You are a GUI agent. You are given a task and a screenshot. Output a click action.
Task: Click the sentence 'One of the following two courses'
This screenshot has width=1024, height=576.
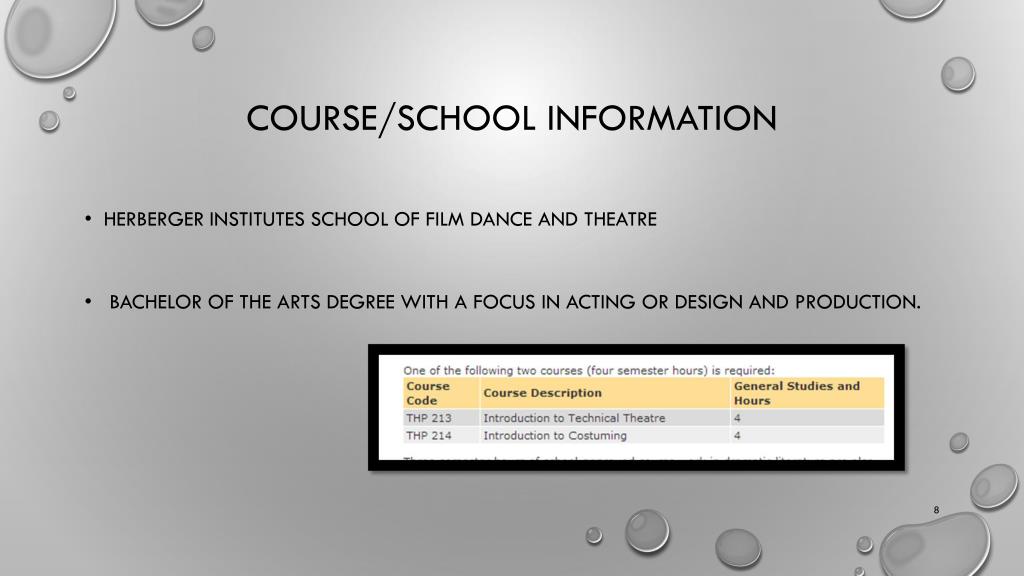(x=588, y=370)
